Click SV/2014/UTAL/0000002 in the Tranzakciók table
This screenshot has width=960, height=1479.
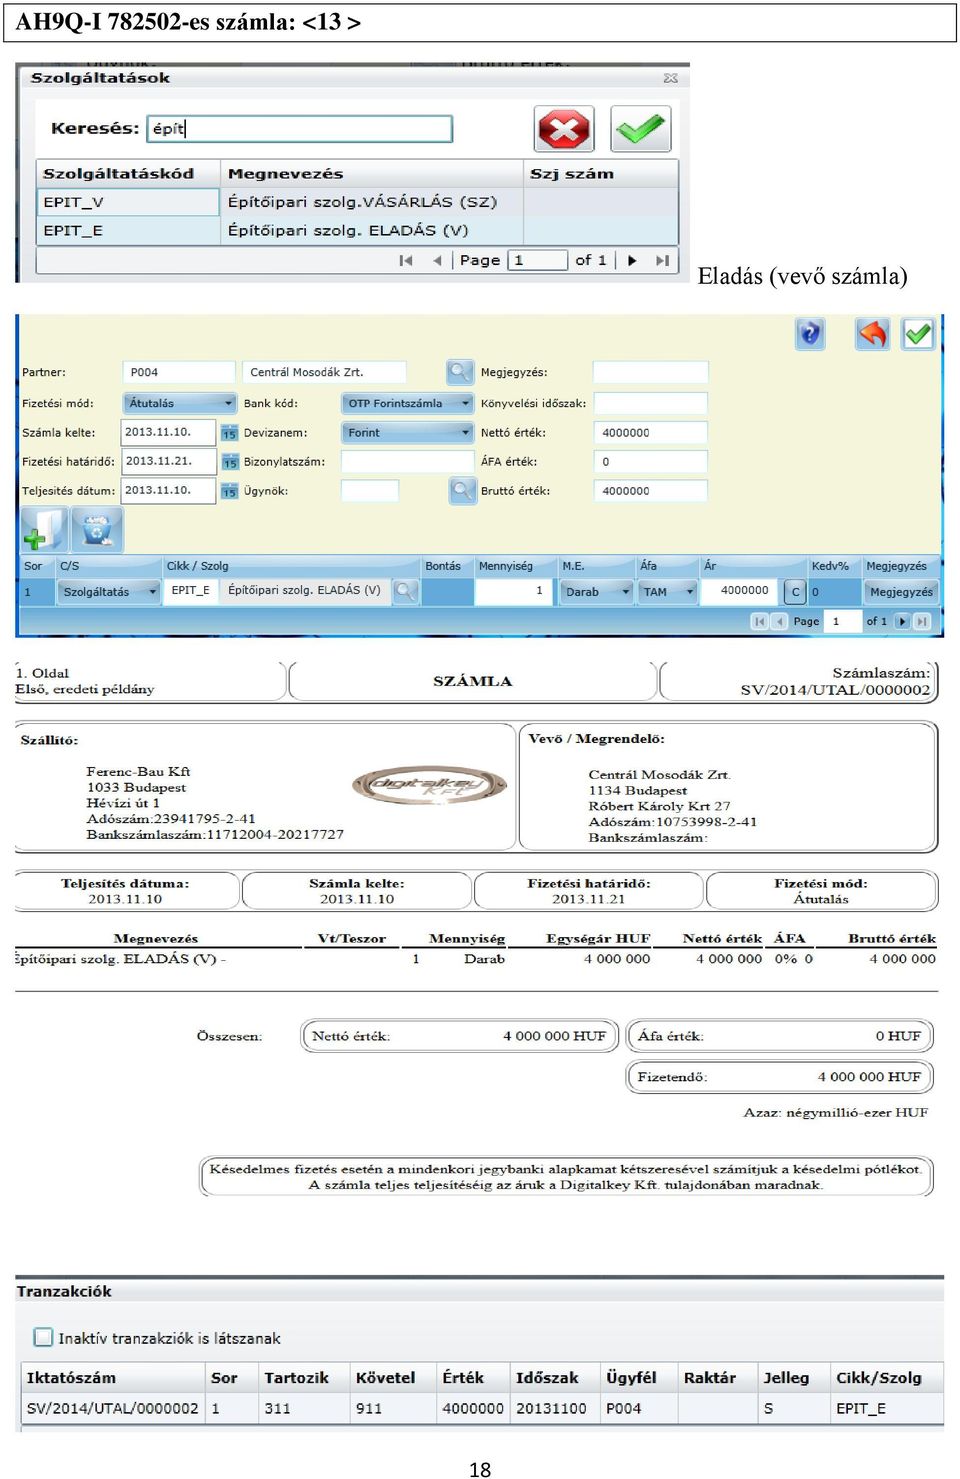(x=113, y=1408)
